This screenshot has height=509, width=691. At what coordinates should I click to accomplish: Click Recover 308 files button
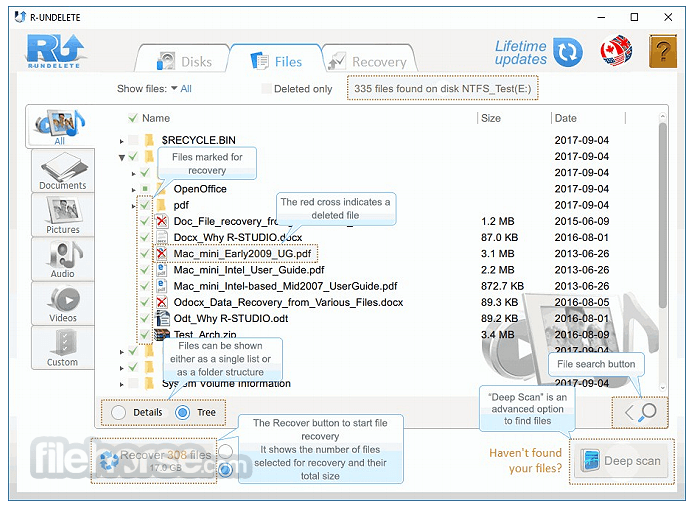(154, 461)
